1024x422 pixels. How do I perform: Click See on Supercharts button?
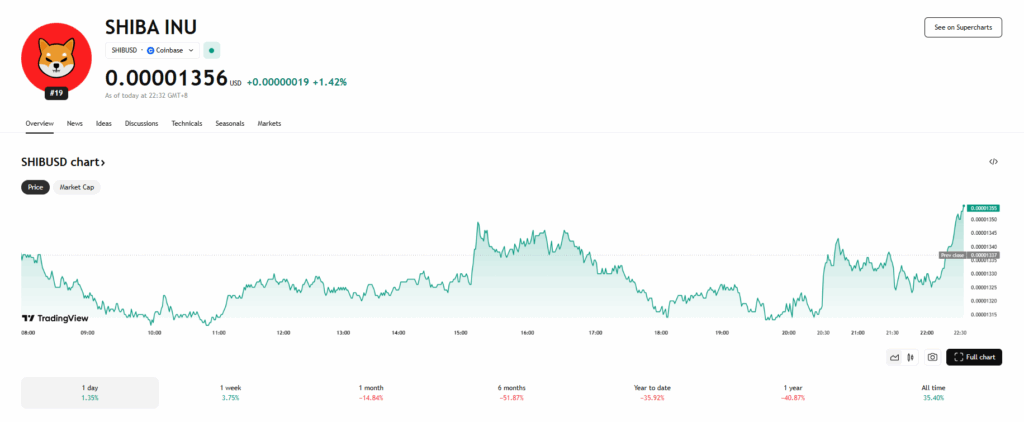962,28
